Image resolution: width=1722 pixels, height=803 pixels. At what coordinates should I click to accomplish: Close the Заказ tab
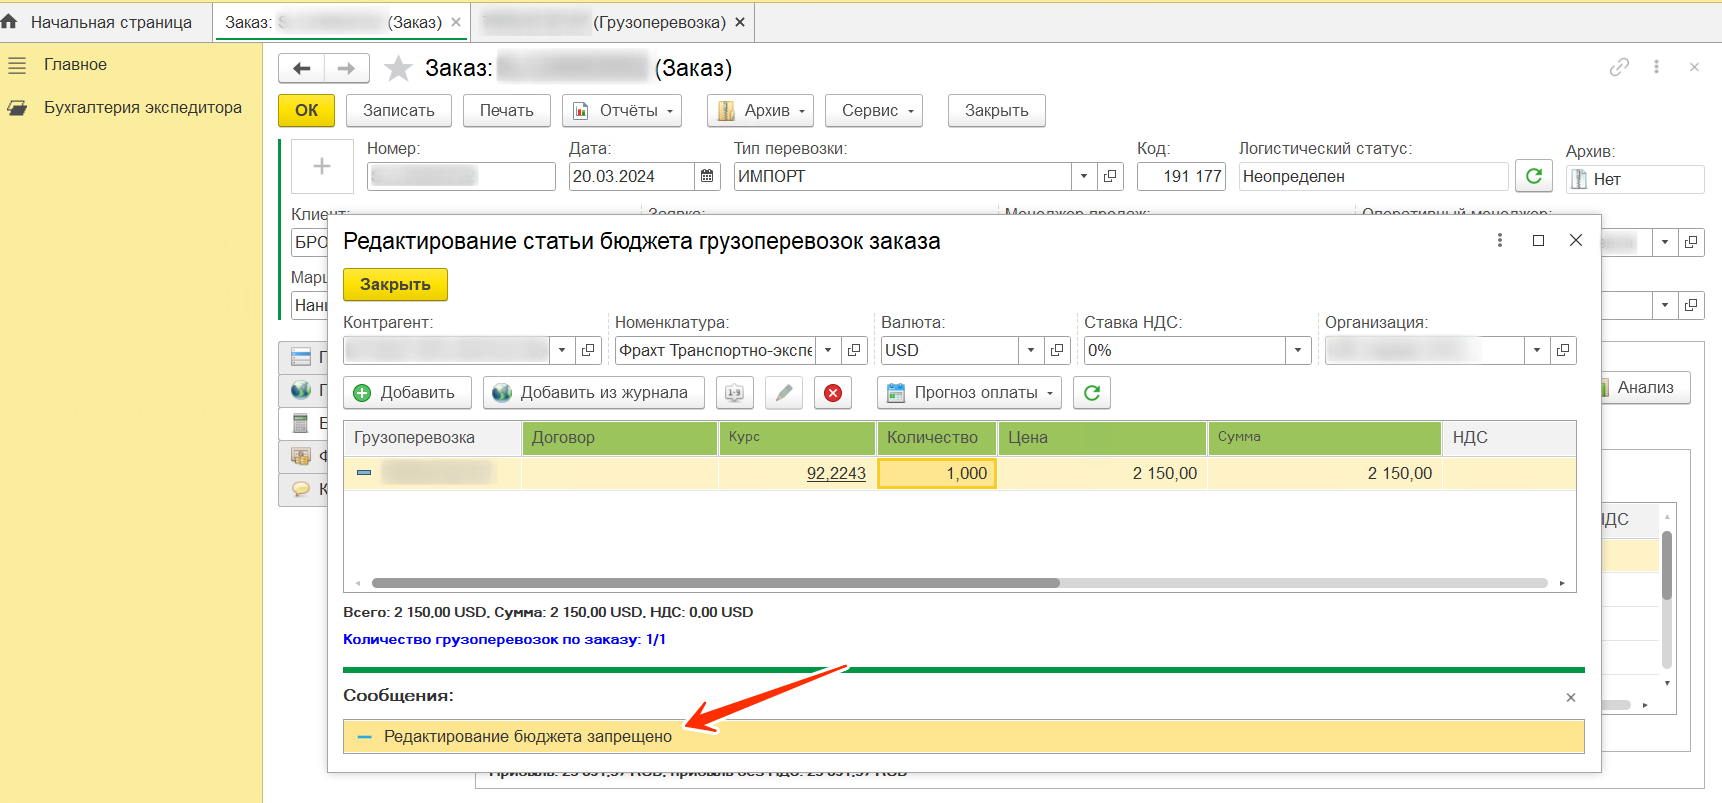coord(456,22)
